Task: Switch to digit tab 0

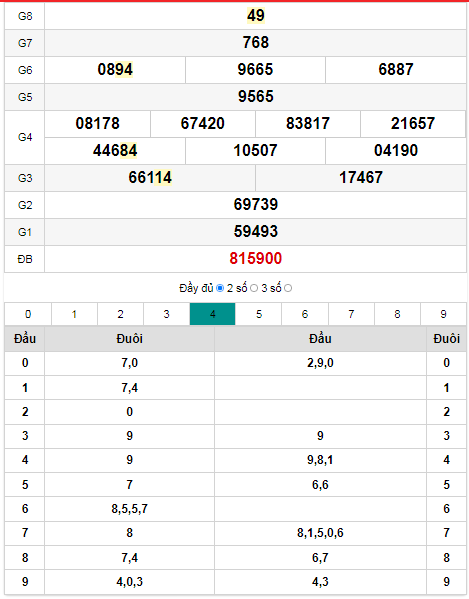Action: [x=28, y=314]
